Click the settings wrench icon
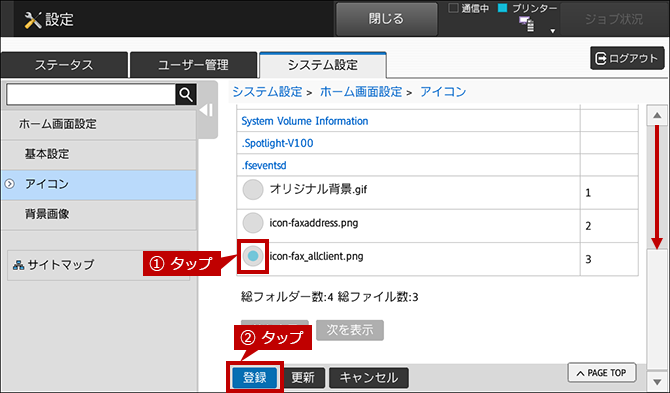 (x=32, y=20)
